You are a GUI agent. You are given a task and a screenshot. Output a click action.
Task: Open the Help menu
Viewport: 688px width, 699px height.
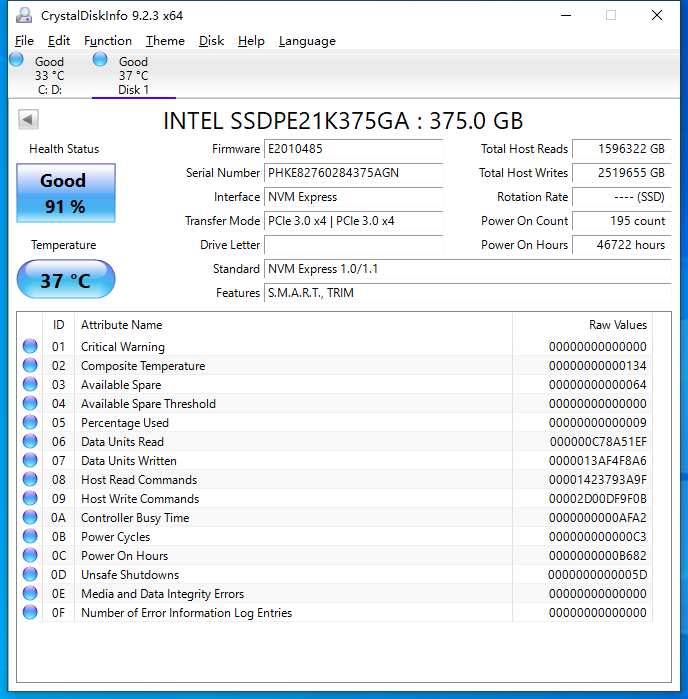[251, 41]
